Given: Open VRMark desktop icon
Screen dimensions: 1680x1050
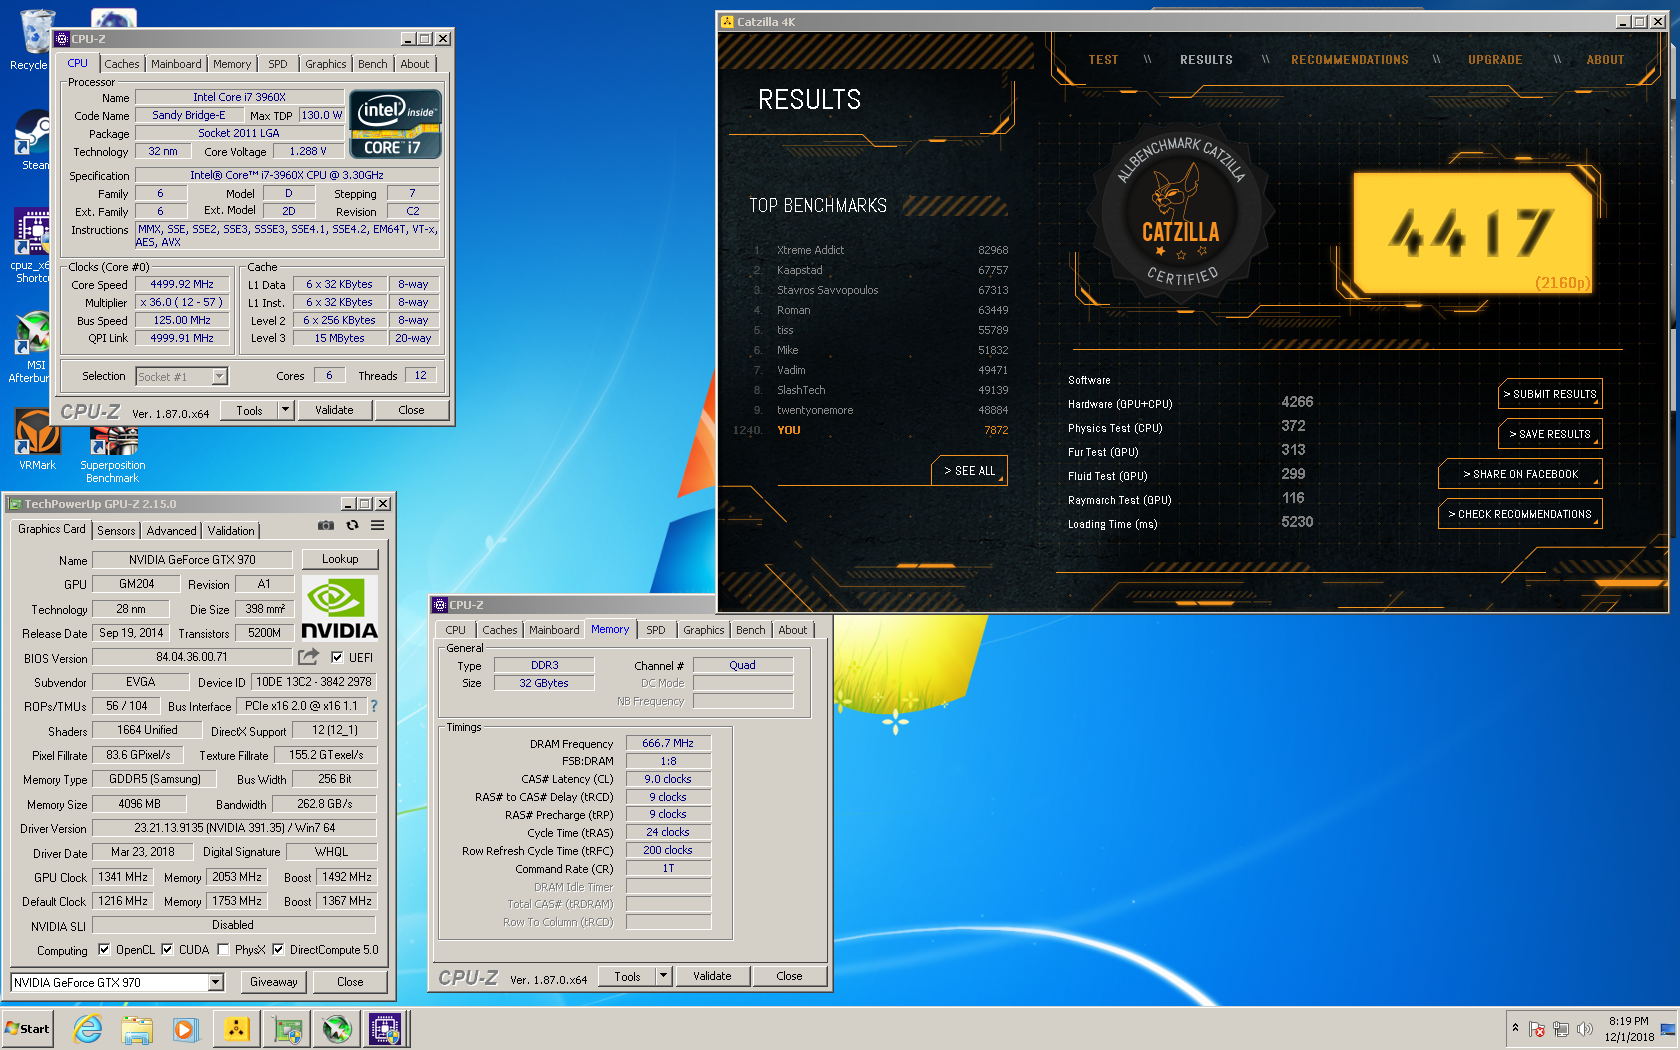Looking at the screenshot, I should (37, 440).
